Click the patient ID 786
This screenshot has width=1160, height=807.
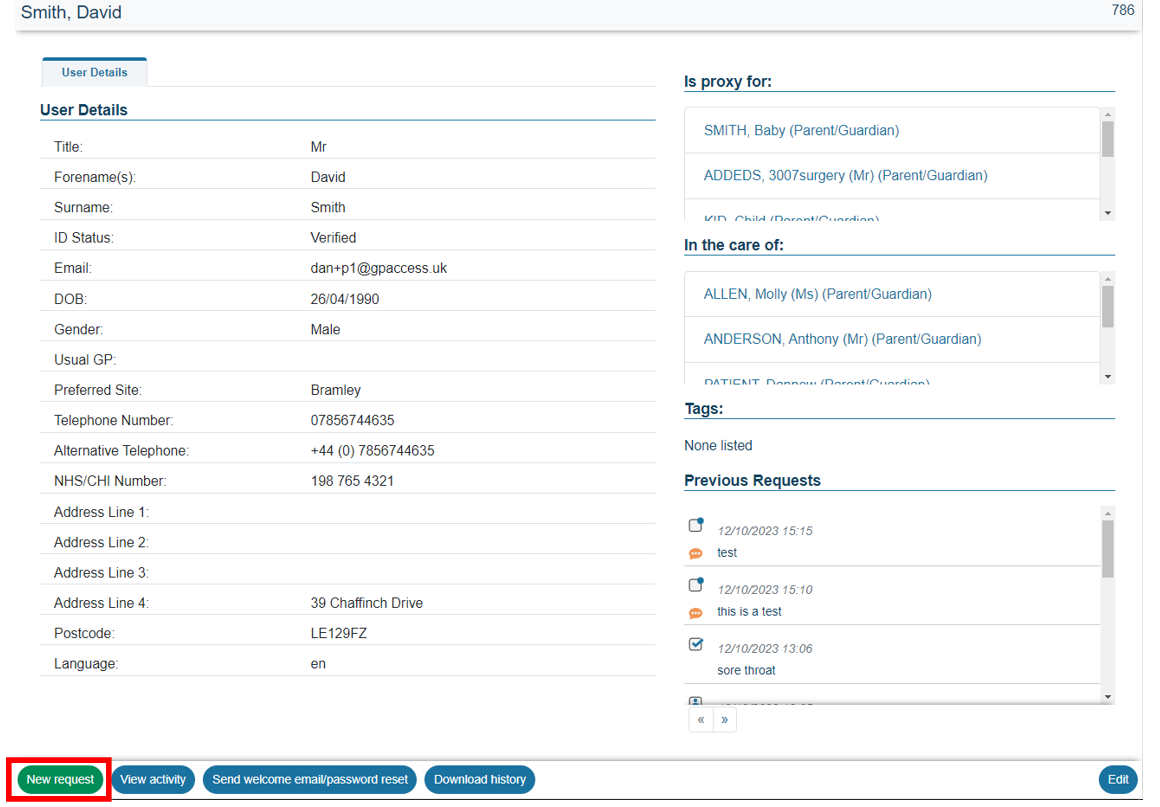tap(1122, 10)
